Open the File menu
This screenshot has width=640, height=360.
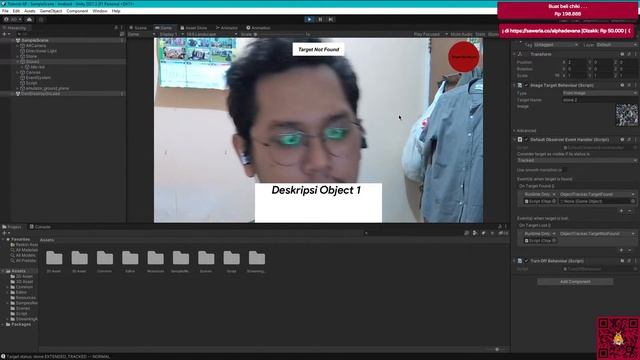point(5,11)
